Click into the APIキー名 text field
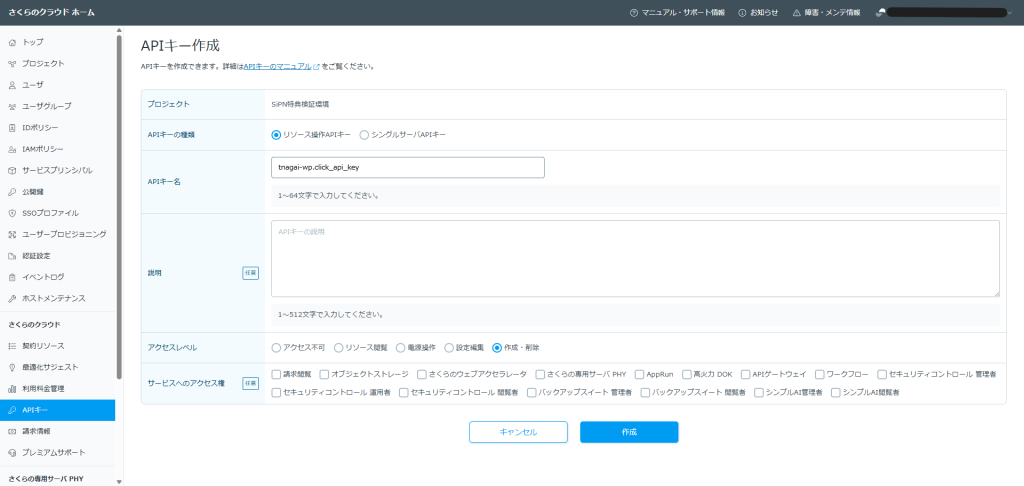 pos(407,167)
